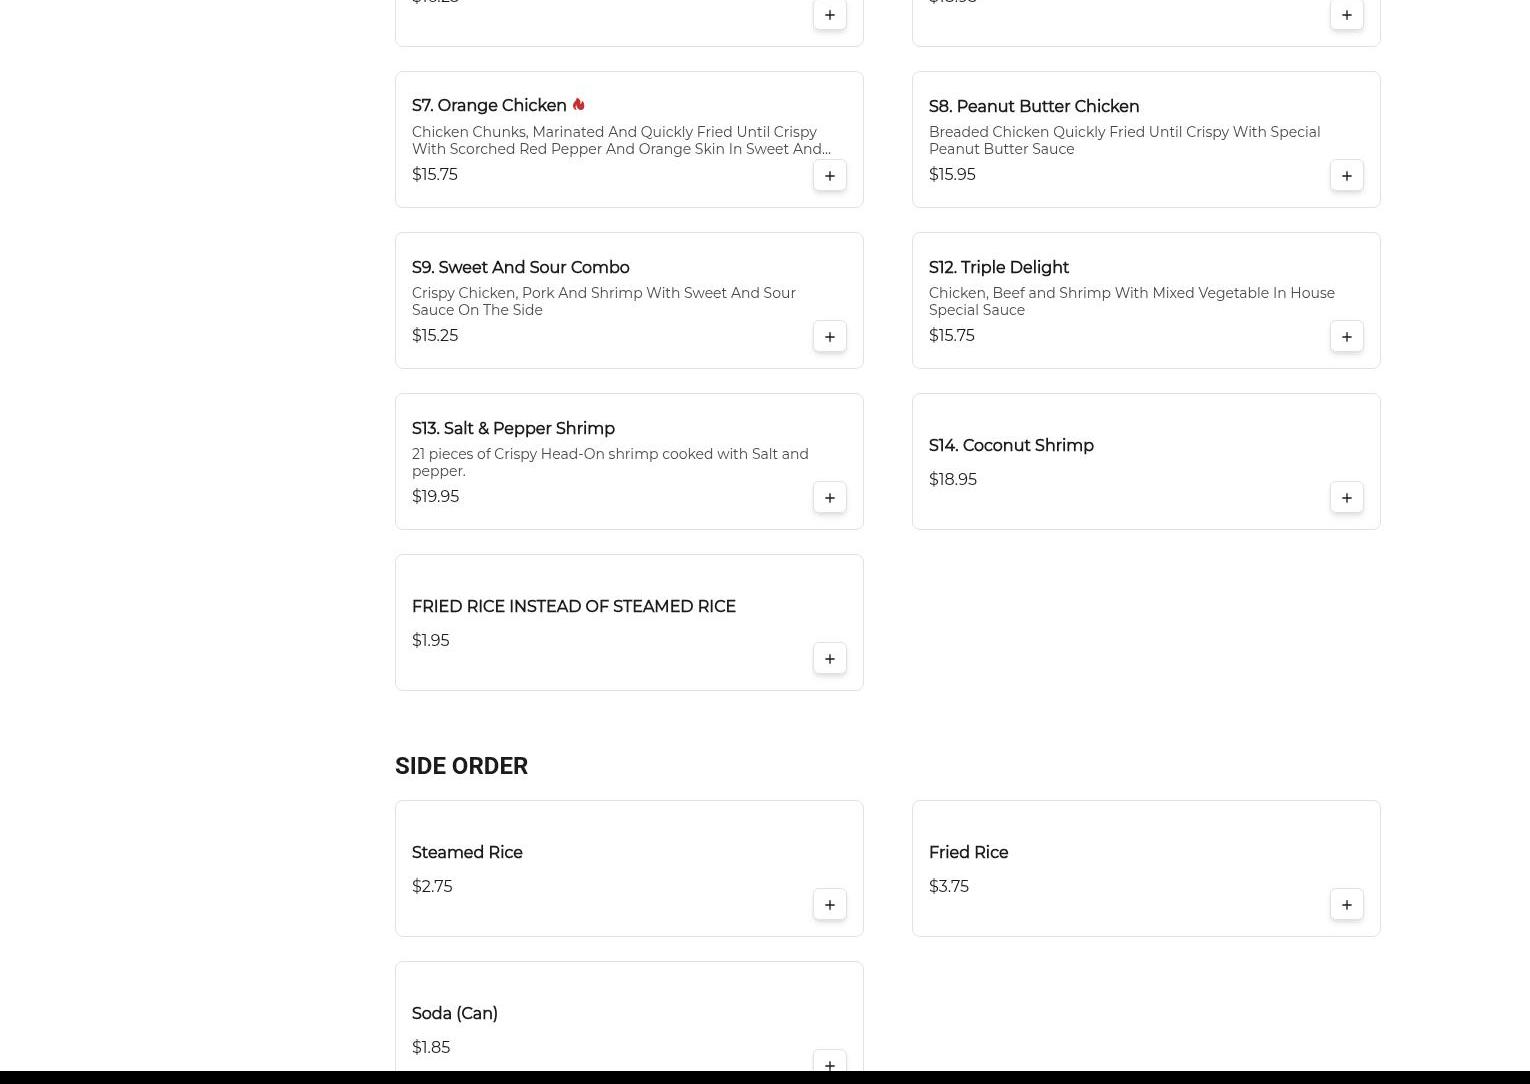This screenshot has width=1530, height=1084.
Task: Add S13. Salt & Pepper Shrimp plus button
Action: [830, 498]
